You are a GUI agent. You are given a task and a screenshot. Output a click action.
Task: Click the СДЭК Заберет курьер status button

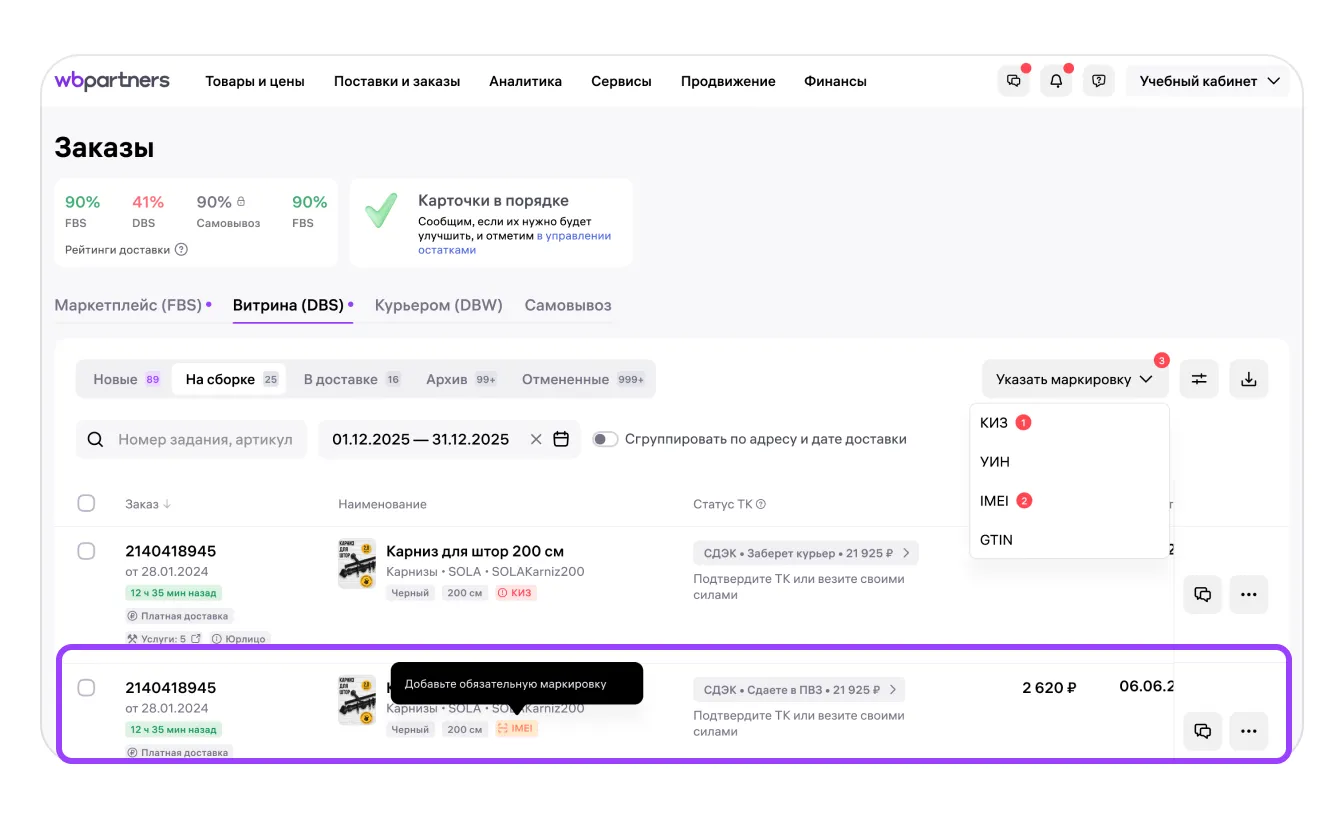pyautogui.click(x=805, y=553)
